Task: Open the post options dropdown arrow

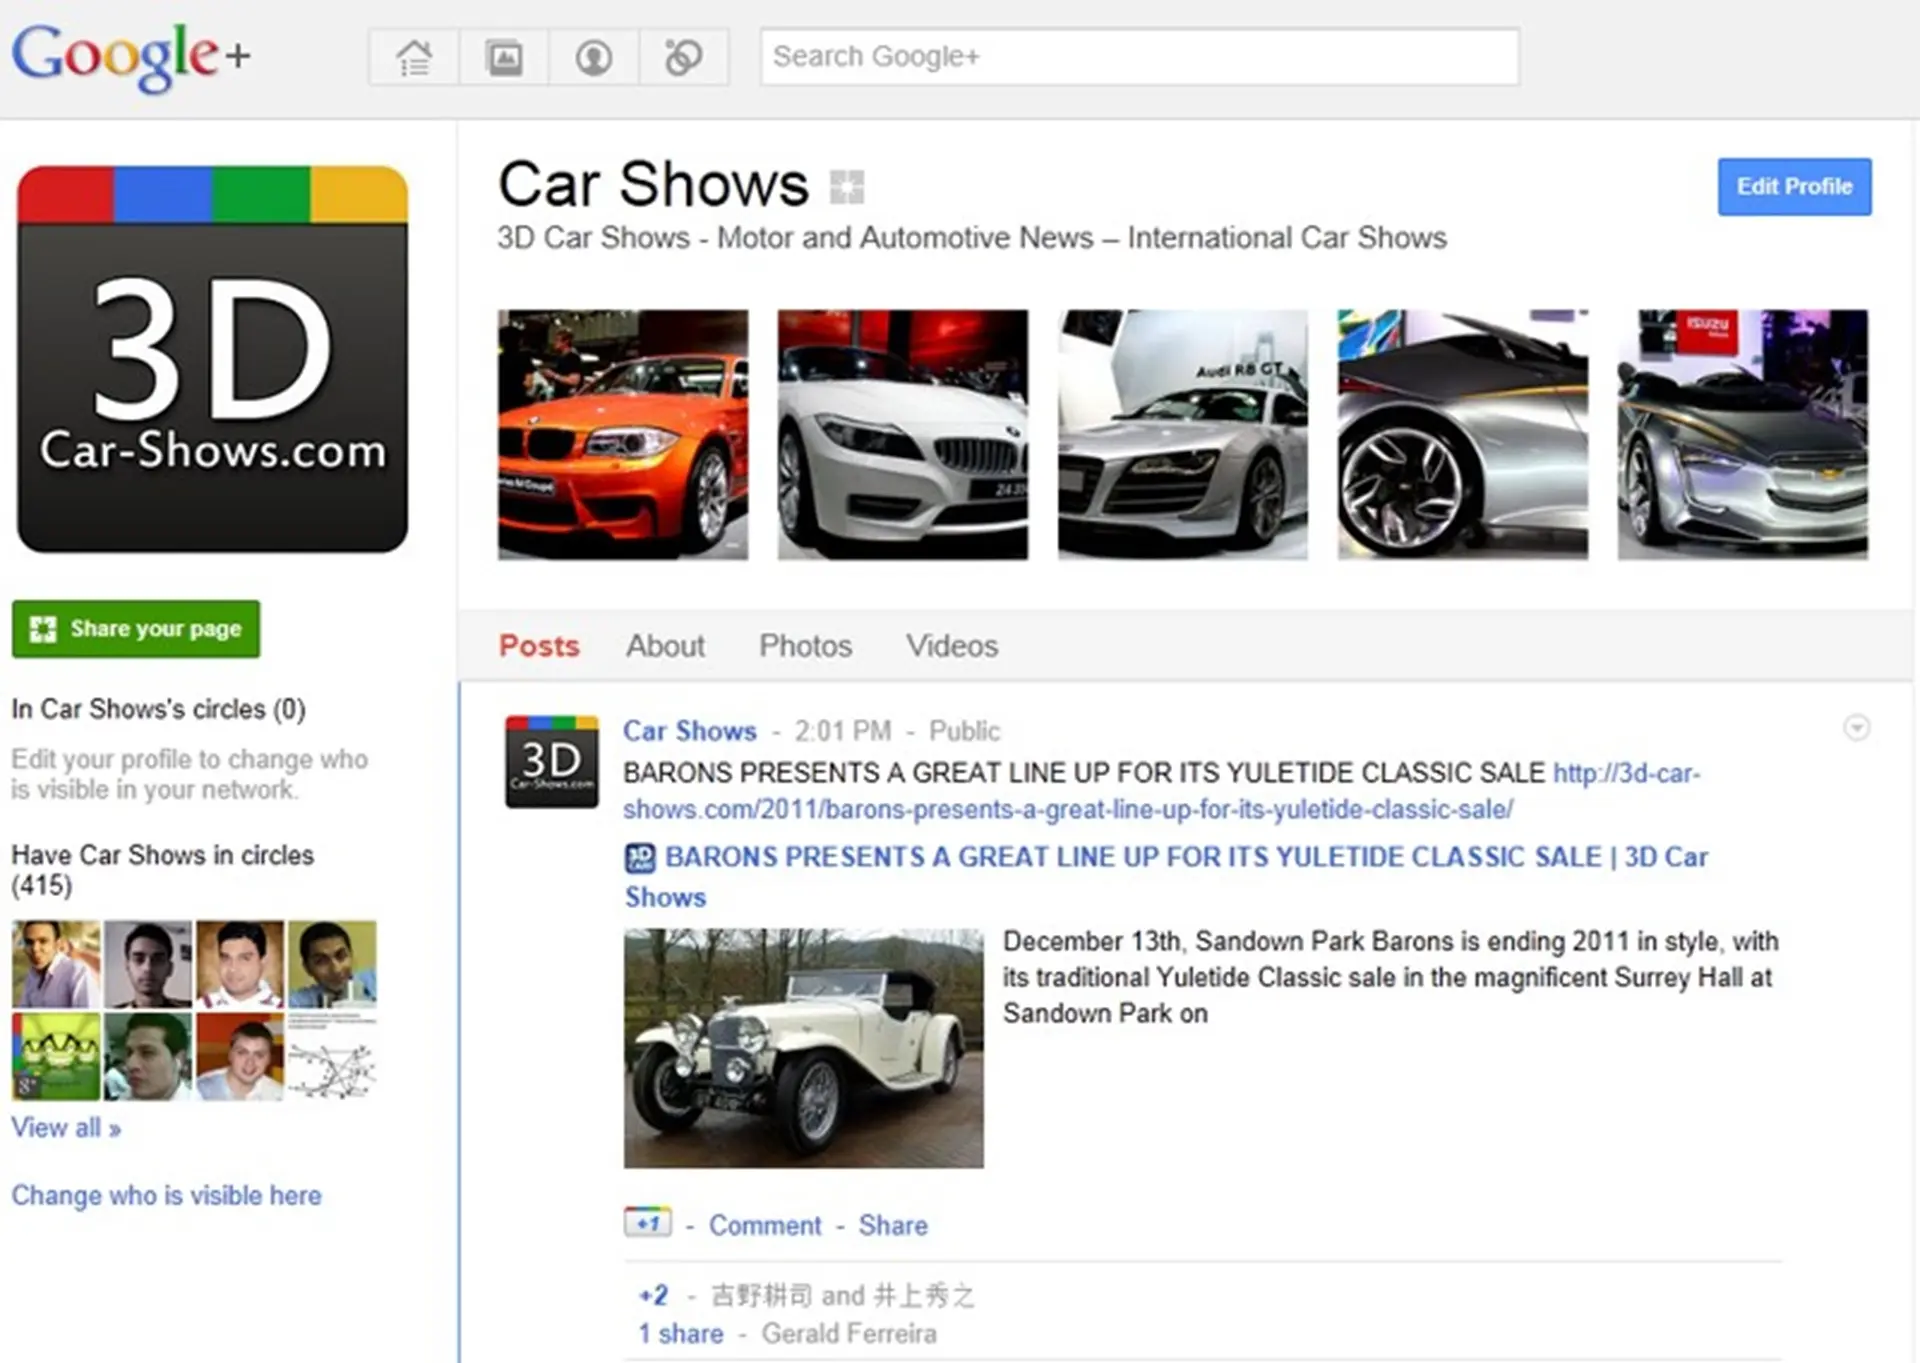Action: 1858,727
